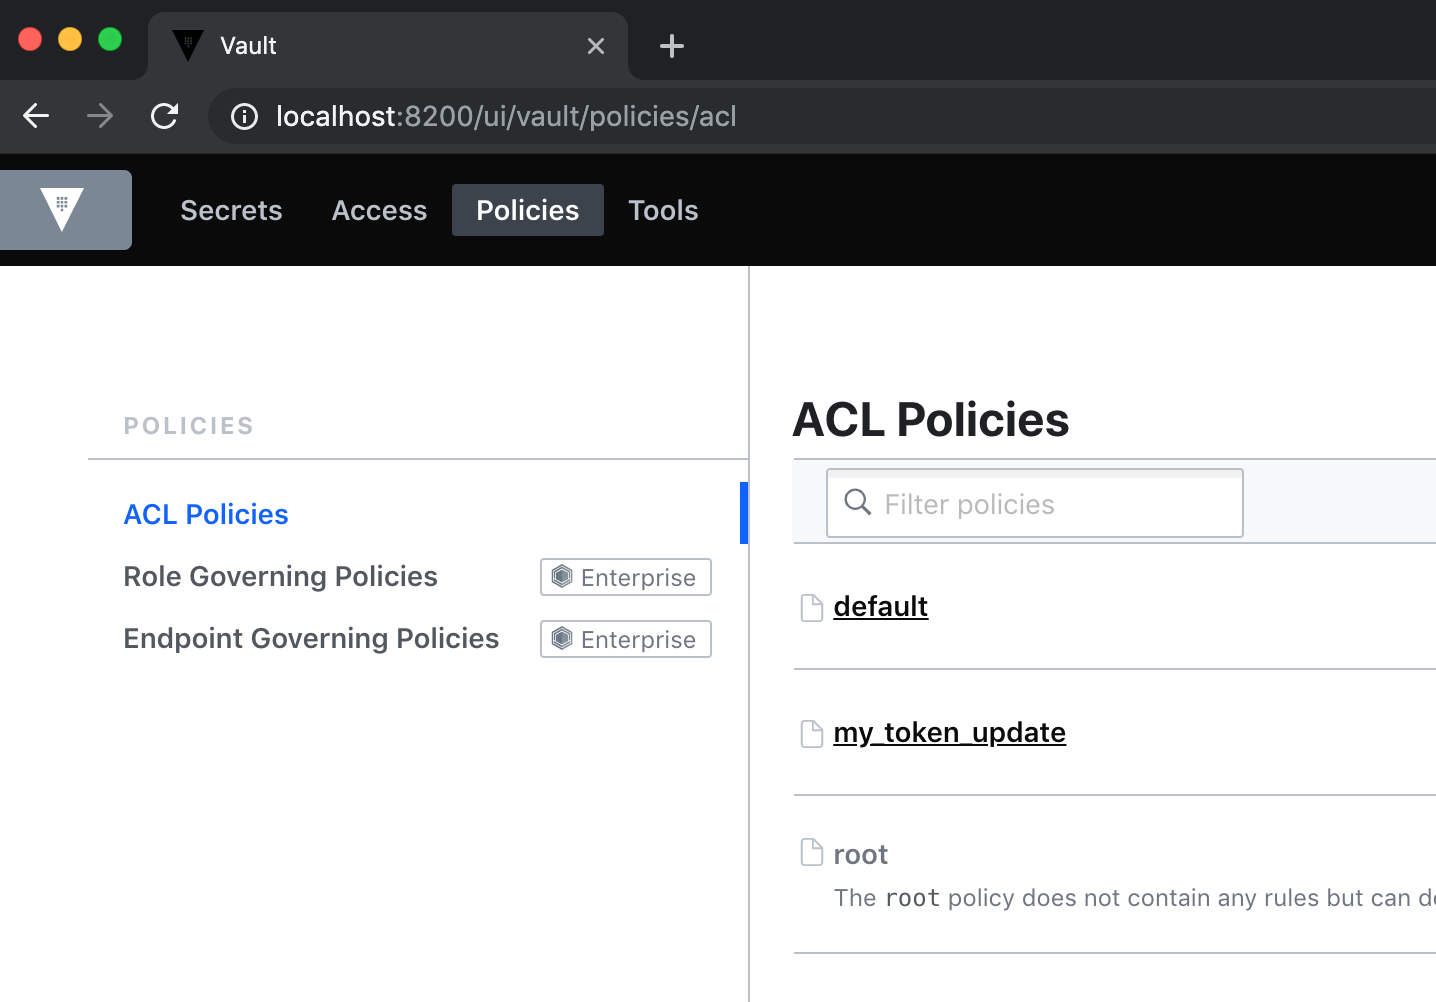Select Role Governing Policies in sidebar
Image resolution: width=1436 pixels, height=1002 pixels.
point(280,576)
